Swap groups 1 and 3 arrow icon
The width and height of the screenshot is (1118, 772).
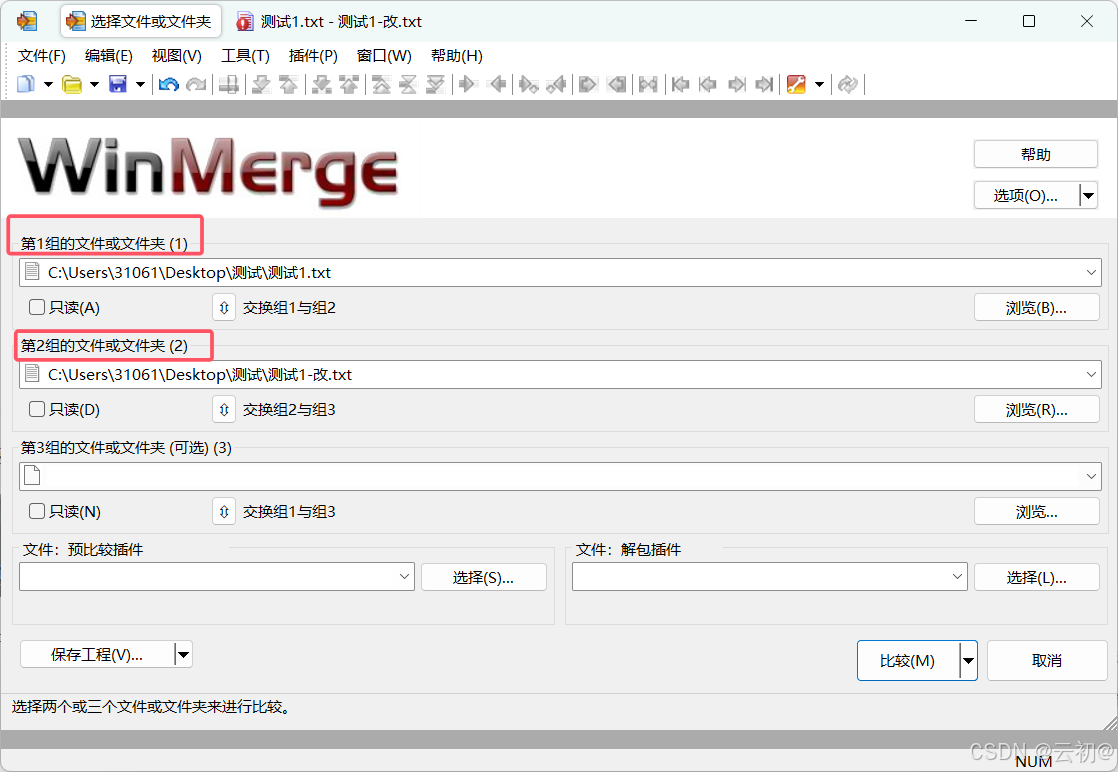[x=224, y=512]
